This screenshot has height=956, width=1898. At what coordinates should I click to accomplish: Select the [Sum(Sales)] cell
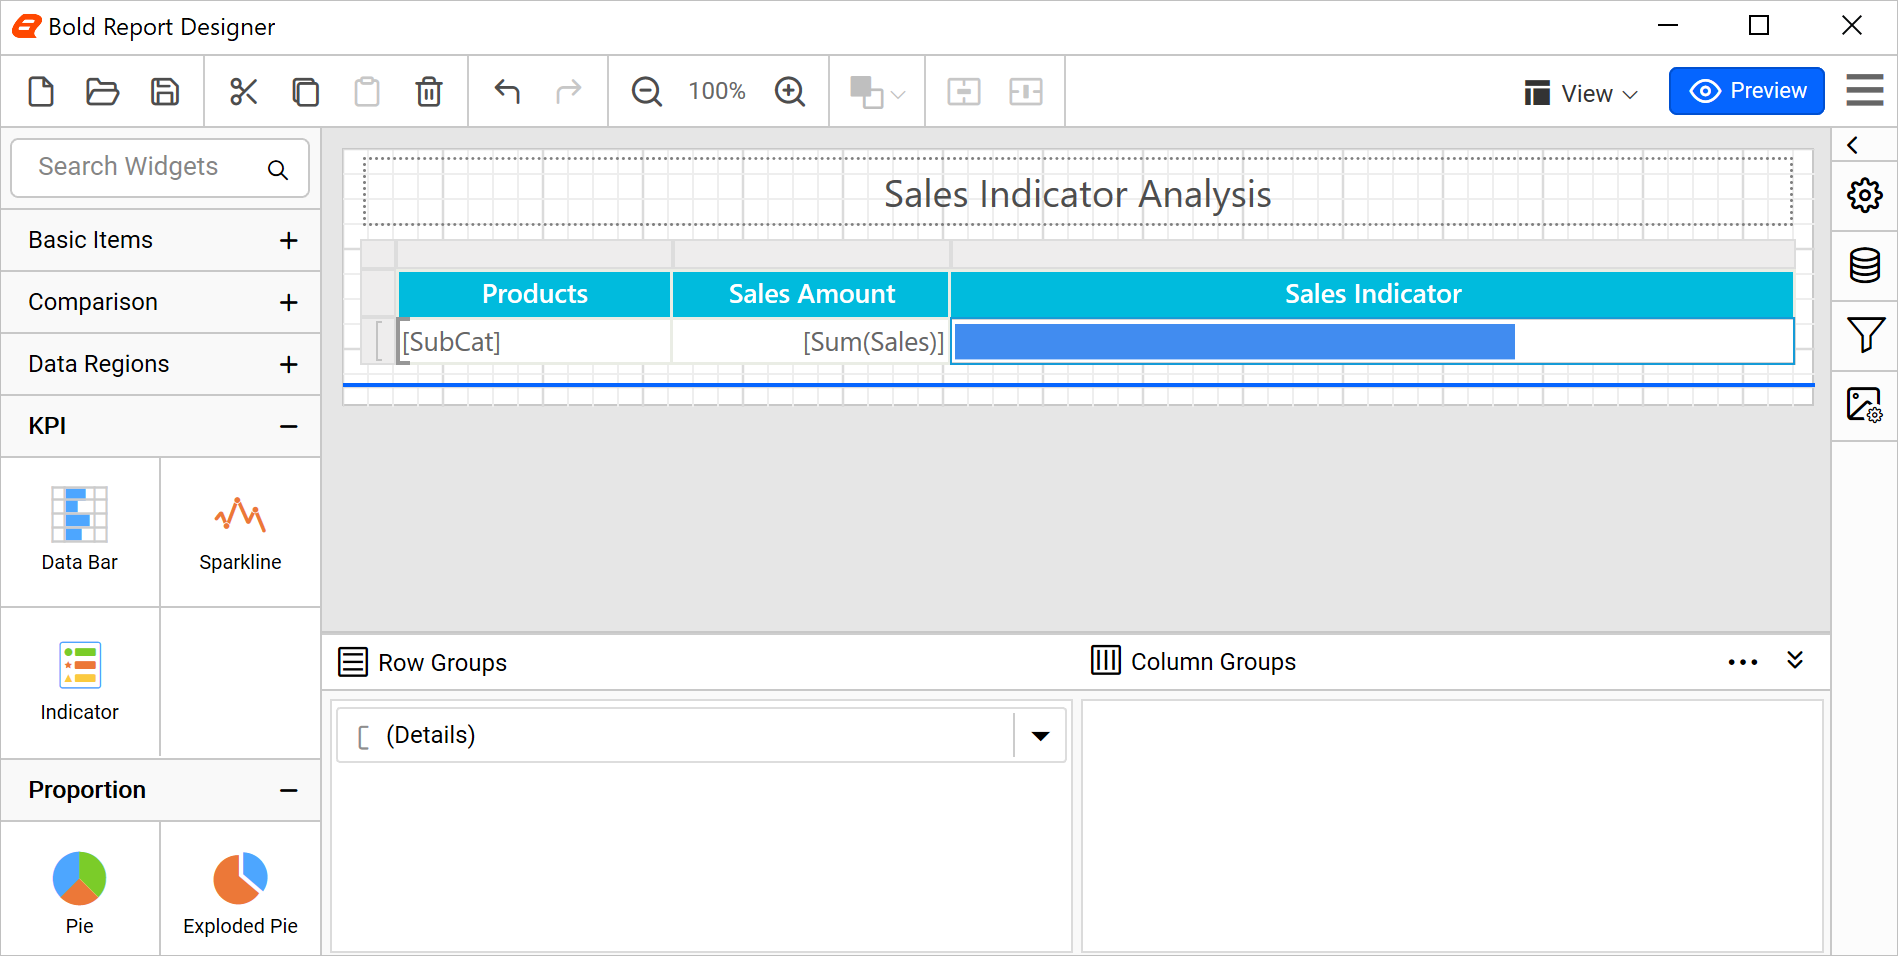[811, 342]
